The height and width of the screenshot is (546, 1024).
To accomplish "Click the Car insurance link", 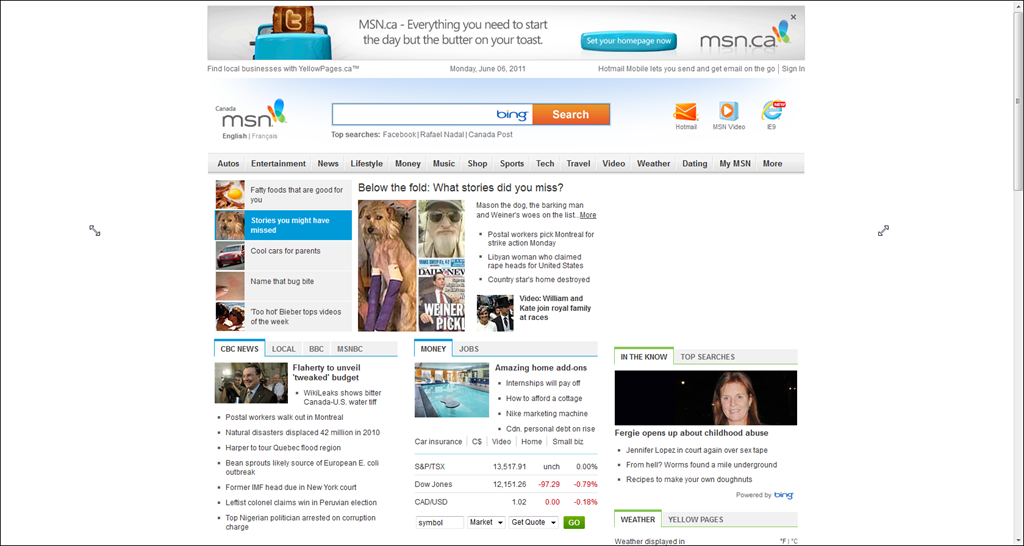I will (438, 442).
